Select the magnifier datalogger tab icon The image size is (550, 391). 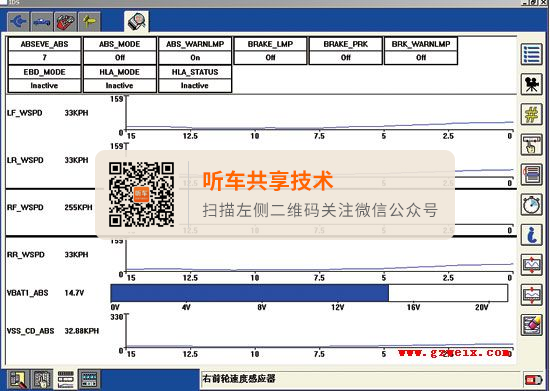[x=136, y=22]
